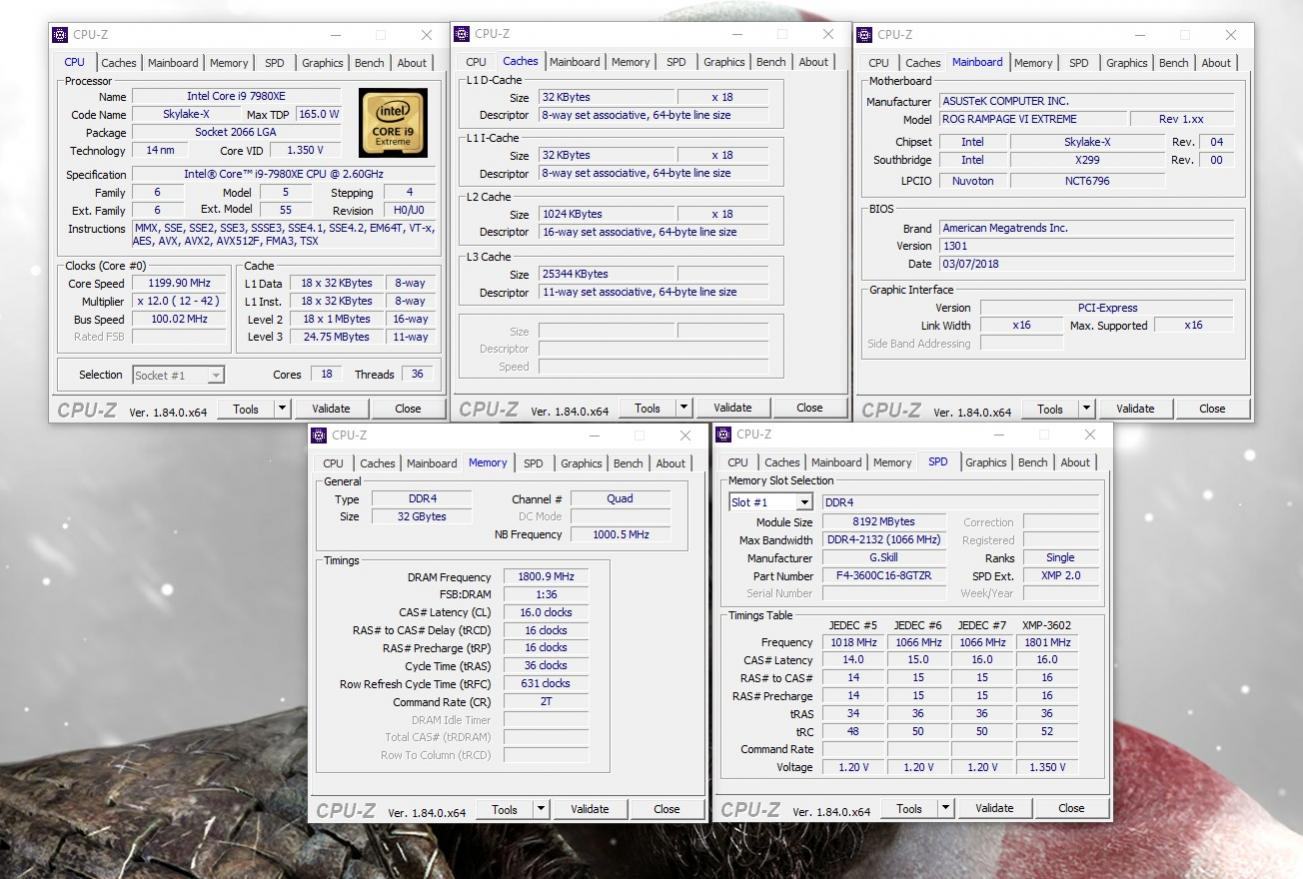Screen dimensions: 1303x879
Task: Click the Graphic Interface Version PCI-Express field
Action: [x=1107, y=308]
